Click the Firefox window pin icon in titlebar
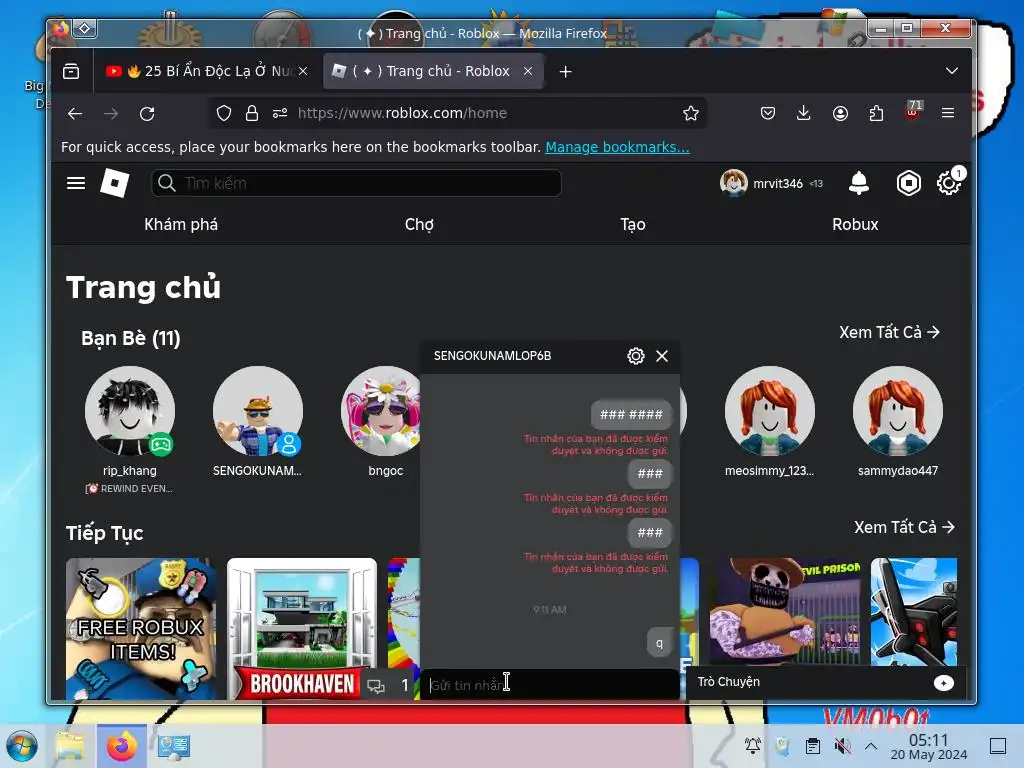Screen dimensions: 1024x768 click(x=85, y=29)
